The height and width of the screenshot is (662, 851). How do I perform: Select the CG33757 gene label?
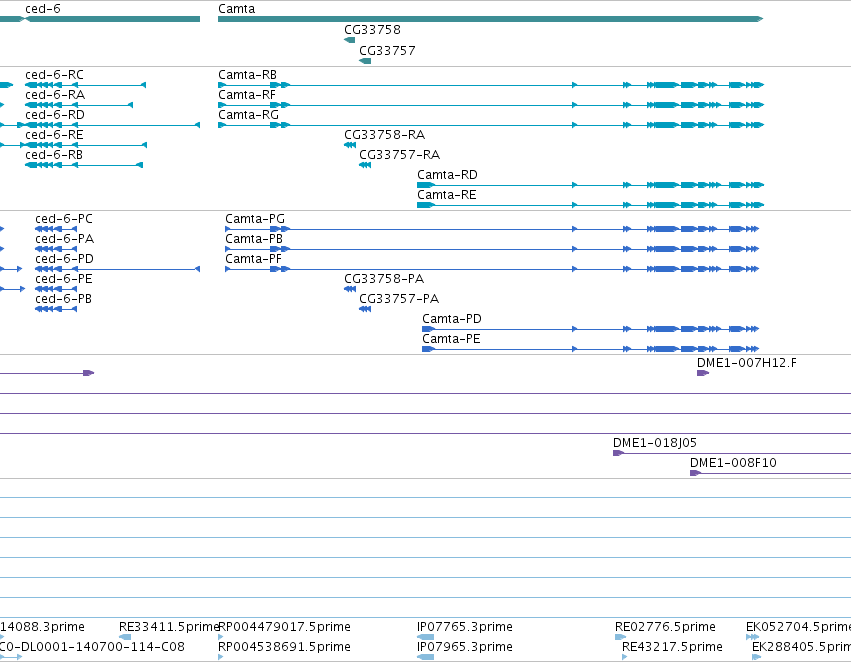click(x=388, y=50)
